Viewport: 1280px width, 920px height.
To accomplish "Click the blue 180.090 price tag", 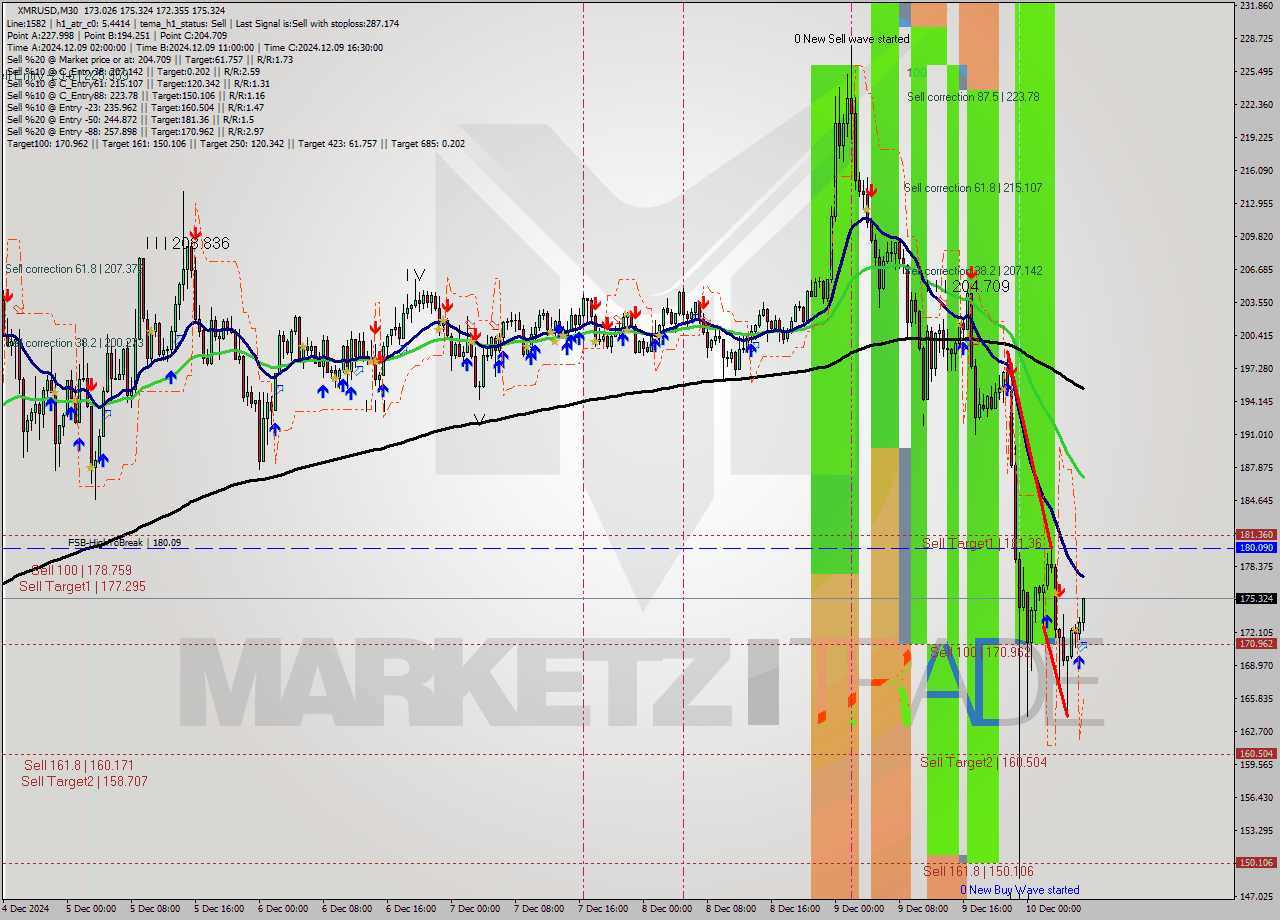I will coord(1256,548).
